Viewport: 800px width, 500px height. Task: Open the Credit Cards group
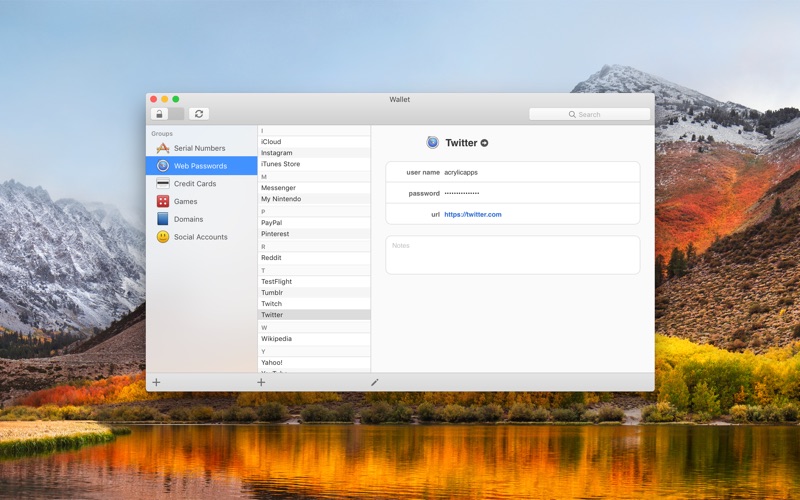[202, 184]
